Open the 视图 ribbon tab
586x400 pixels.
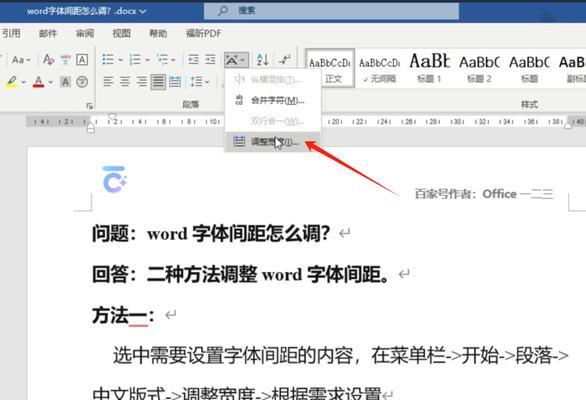(121, 34)
